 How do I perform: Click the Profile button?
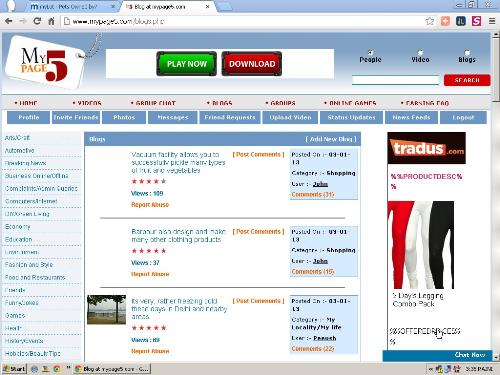[x=29, y=117]
